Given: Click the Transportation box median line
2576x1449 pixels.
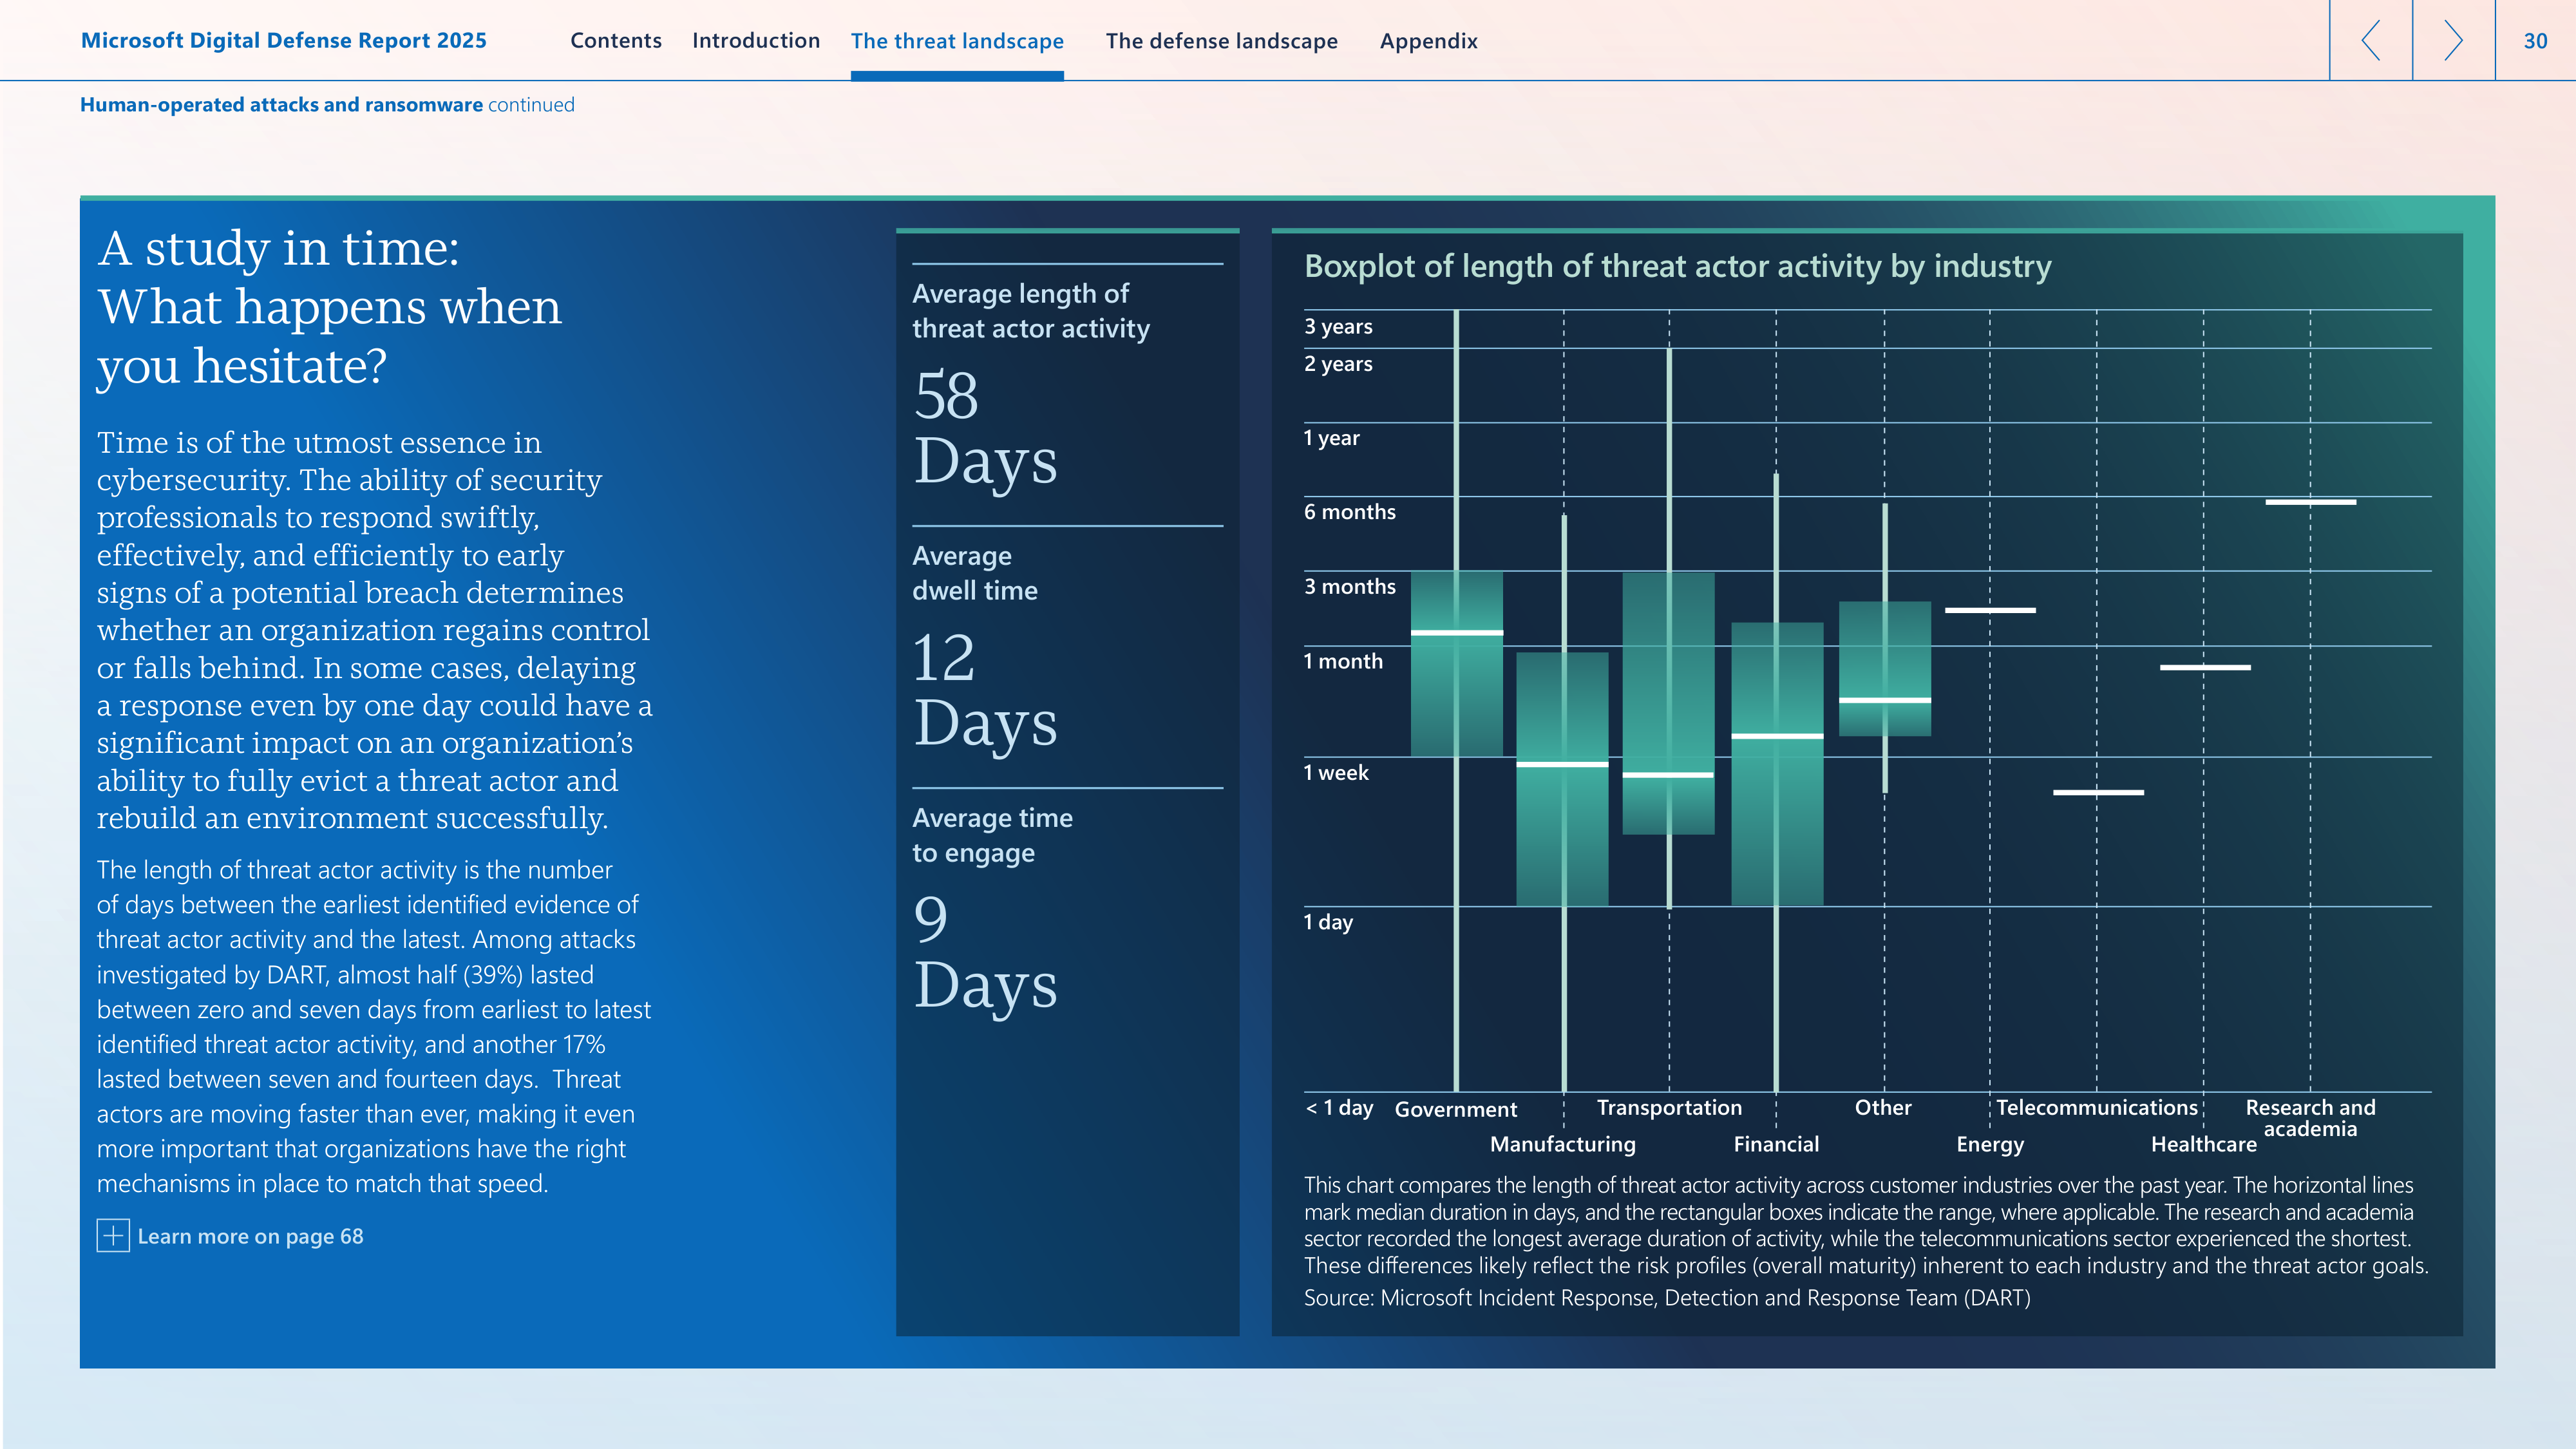Looking at the screenshot, I should [x=1668, y=775].
